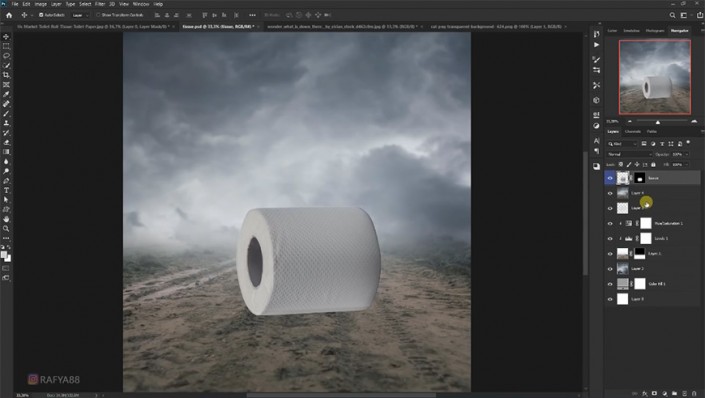Image resolution: width=705 pixels, height=398 pixels.
Task: Select the Eyedropper tool
Action: [6, 94]
